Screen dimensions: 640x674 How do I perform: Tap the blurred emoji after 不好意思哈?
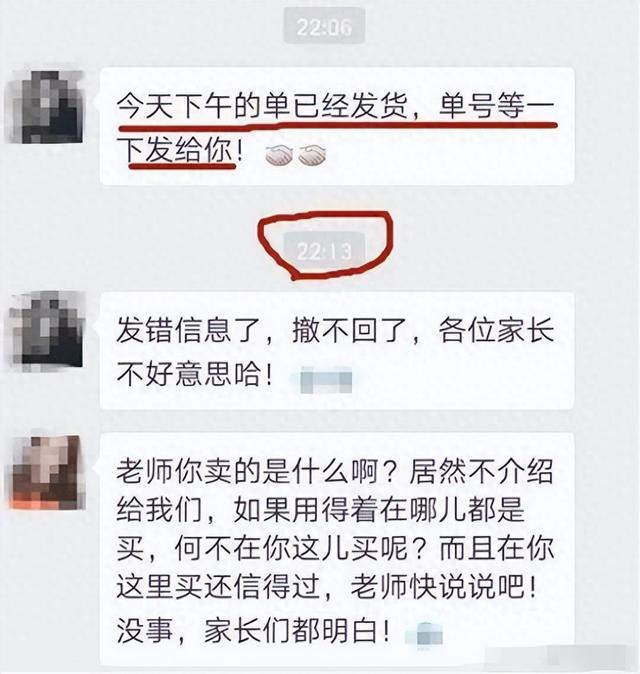(326, 380)
